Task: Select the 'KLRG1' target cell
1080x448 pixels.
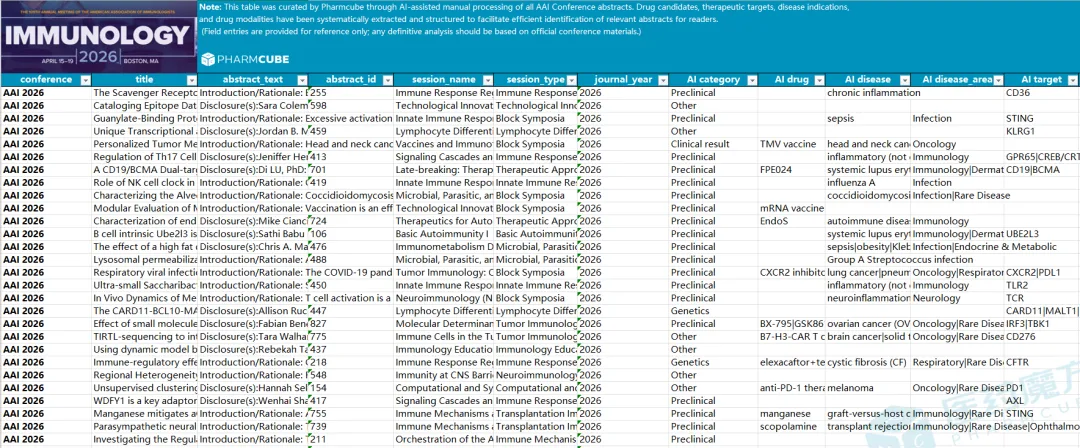Action: point(1042,131)
